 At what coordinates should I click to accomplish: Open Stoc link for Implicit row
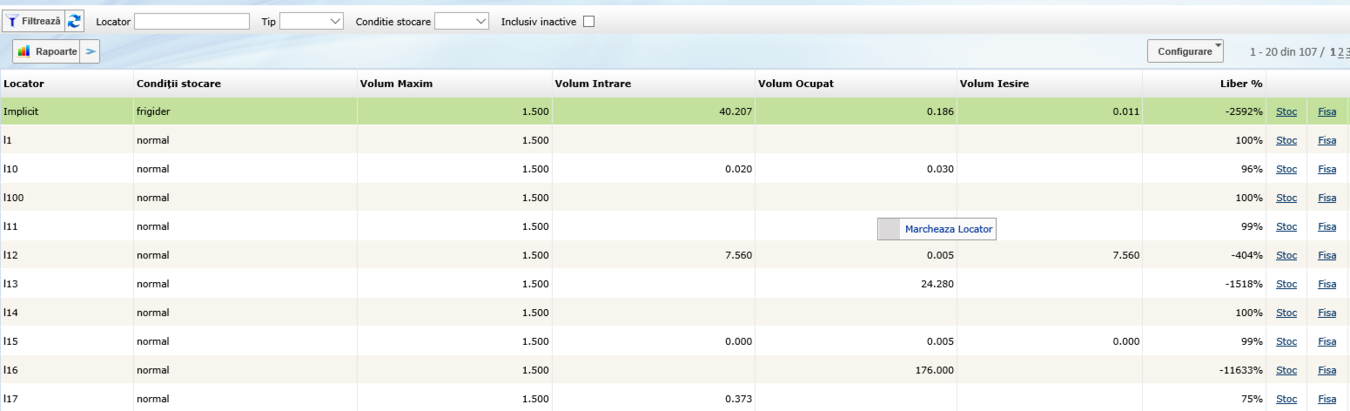click(1286, 112)
